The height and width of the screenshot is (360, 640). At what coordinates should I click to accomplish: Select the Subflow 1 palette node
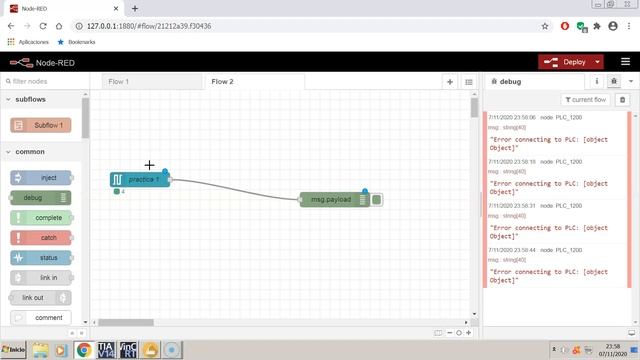(41, 125)
